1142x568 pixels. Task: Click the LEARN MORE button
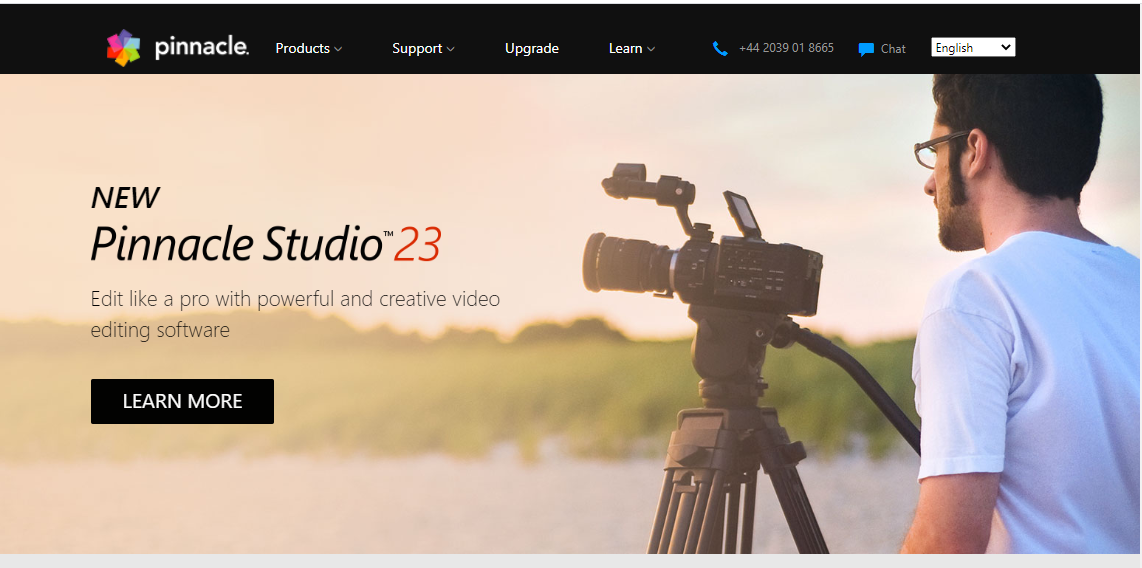[182, 401]
